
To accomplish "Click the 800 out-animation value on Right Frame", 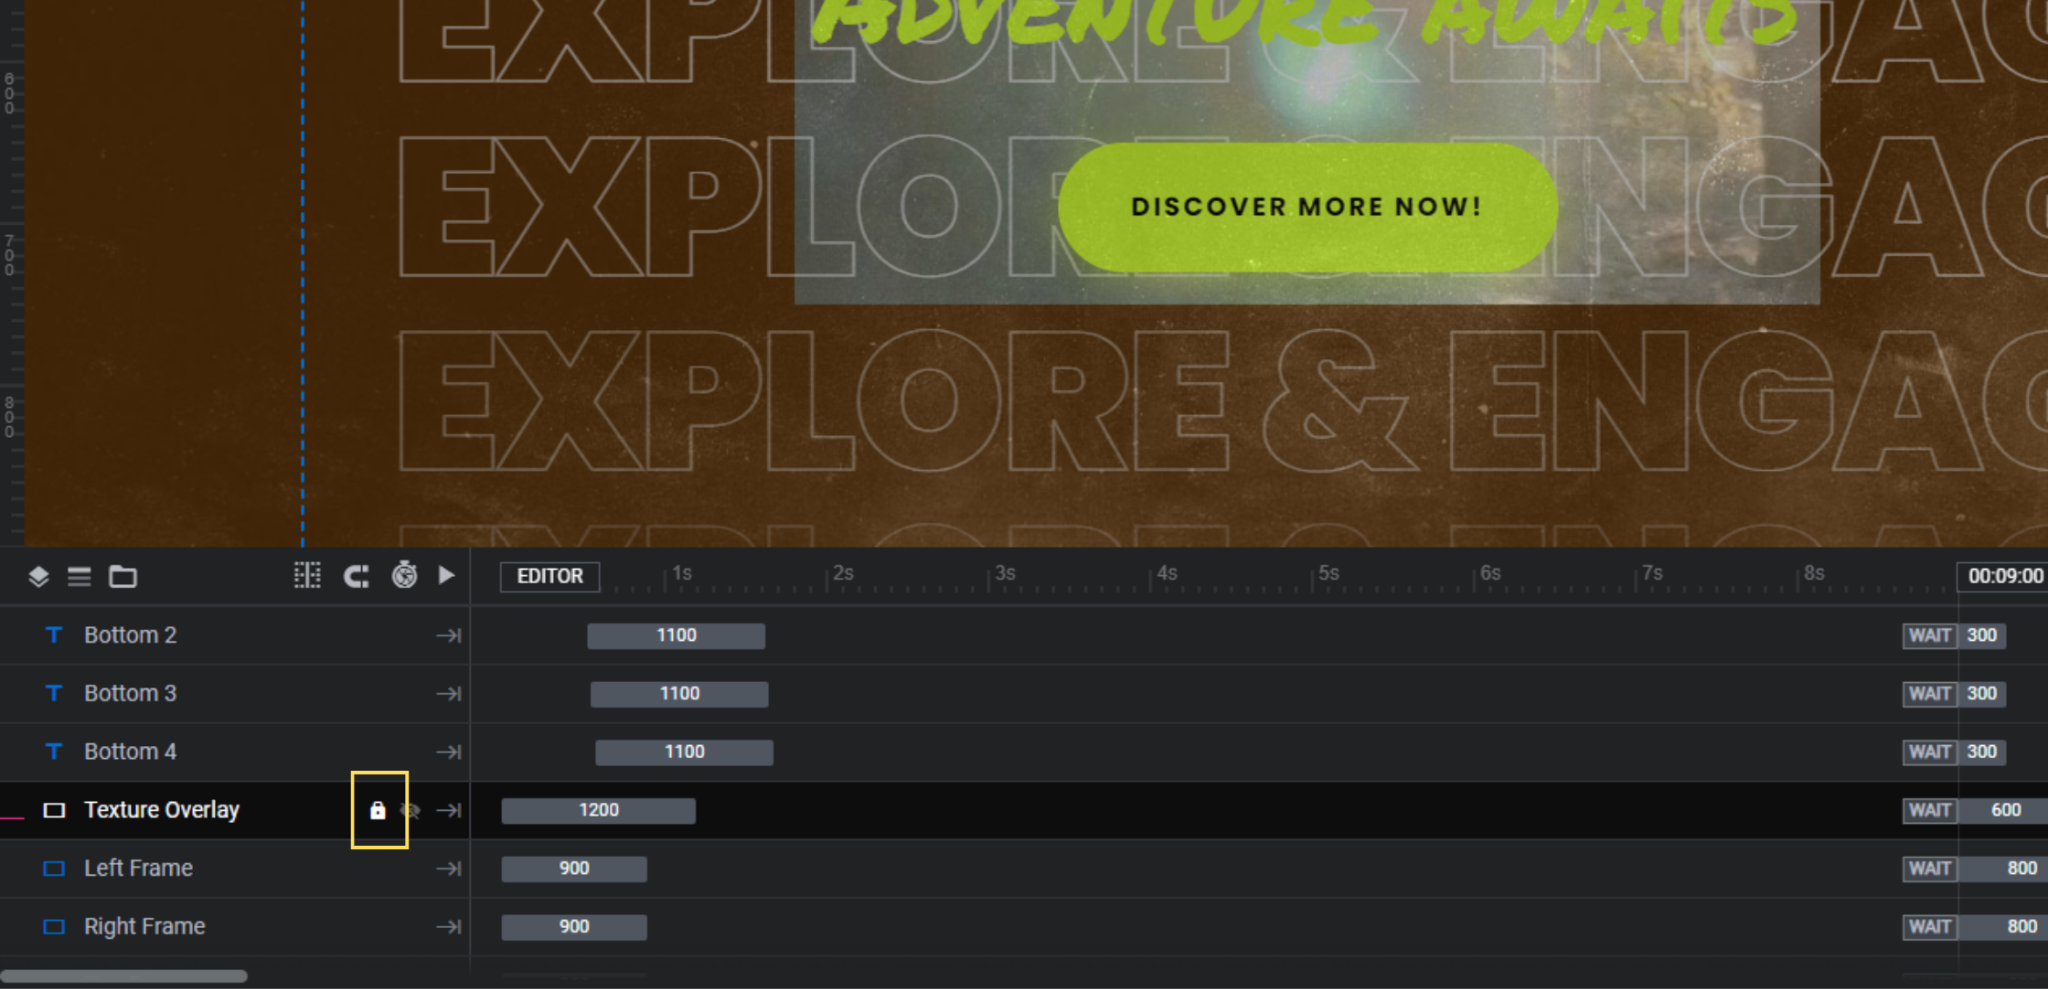I will [x=2003, y=926].
